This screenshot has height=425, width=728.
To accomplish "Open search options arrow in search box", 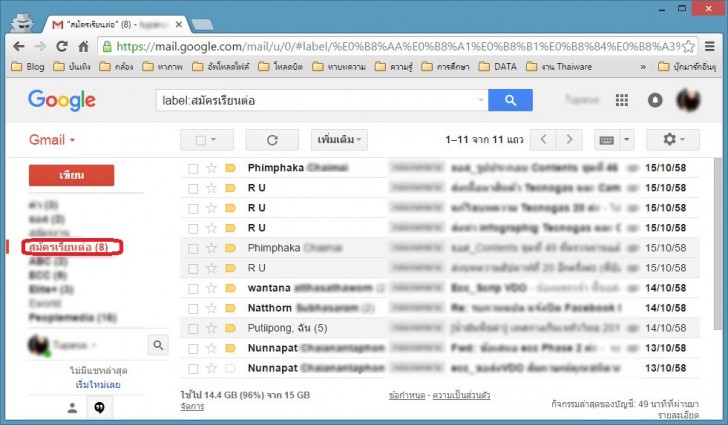I will [481, 100].
